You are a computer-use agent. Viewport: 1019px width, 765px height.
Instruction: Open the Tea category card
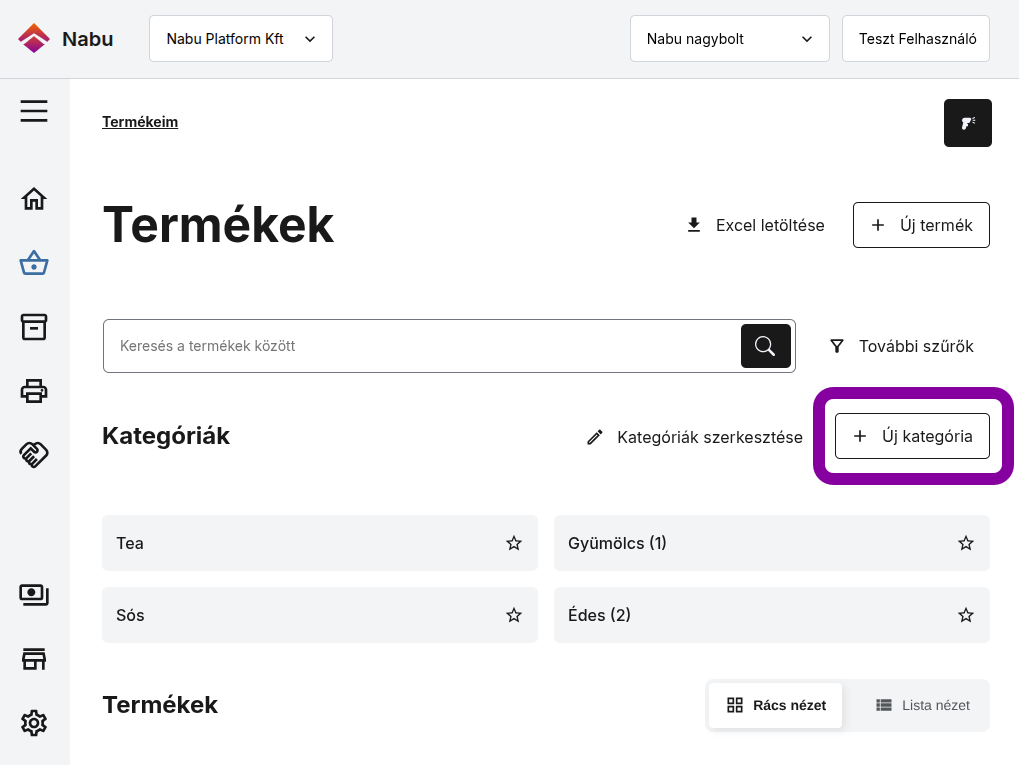coord(320,543)
